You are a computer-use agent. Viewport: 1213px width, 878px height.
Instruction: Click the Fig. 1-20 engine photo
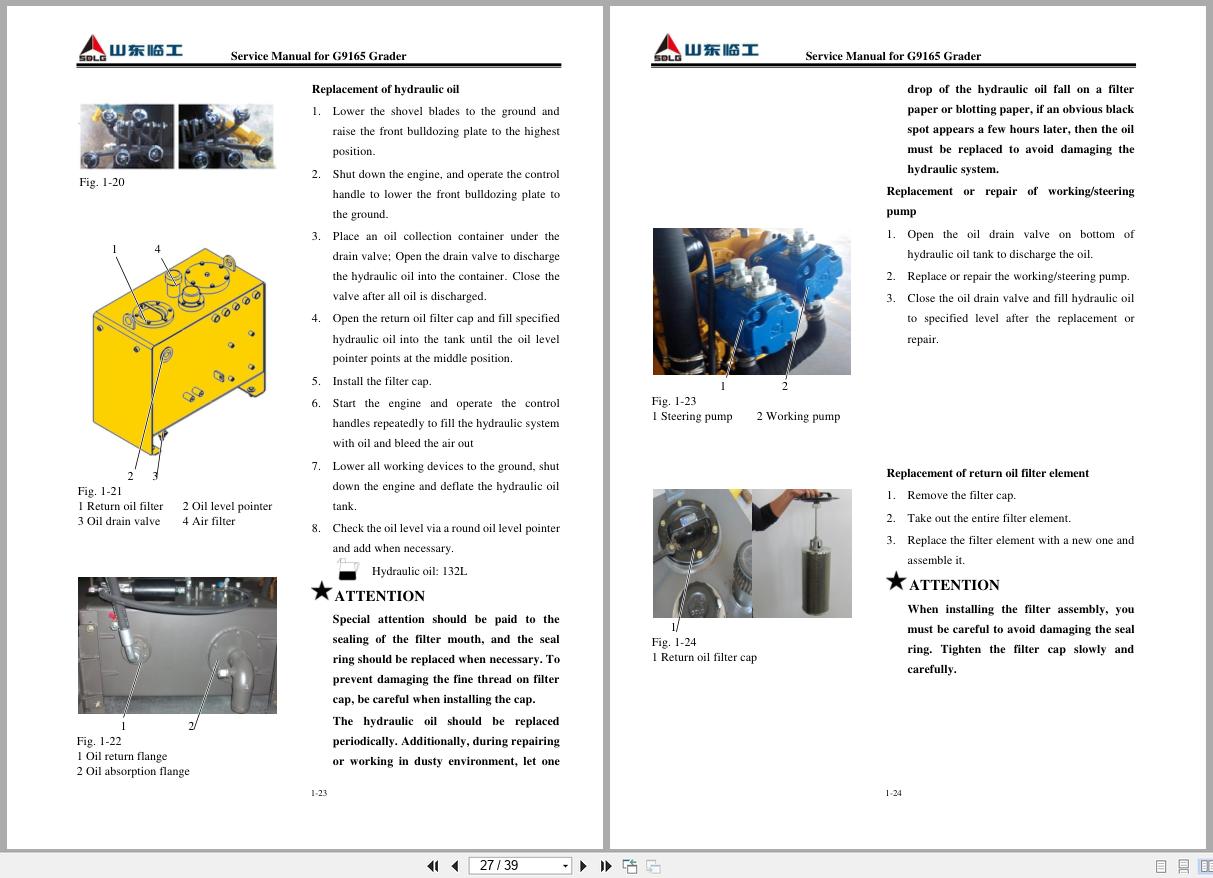(x=176, y=136)
